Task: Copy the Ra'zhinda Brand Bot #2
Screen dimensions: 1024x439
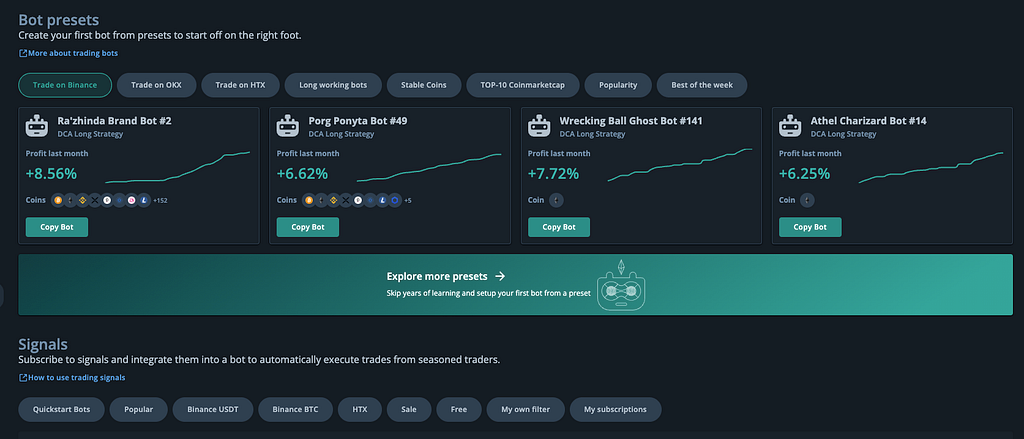Action: (x=57, y=227)
